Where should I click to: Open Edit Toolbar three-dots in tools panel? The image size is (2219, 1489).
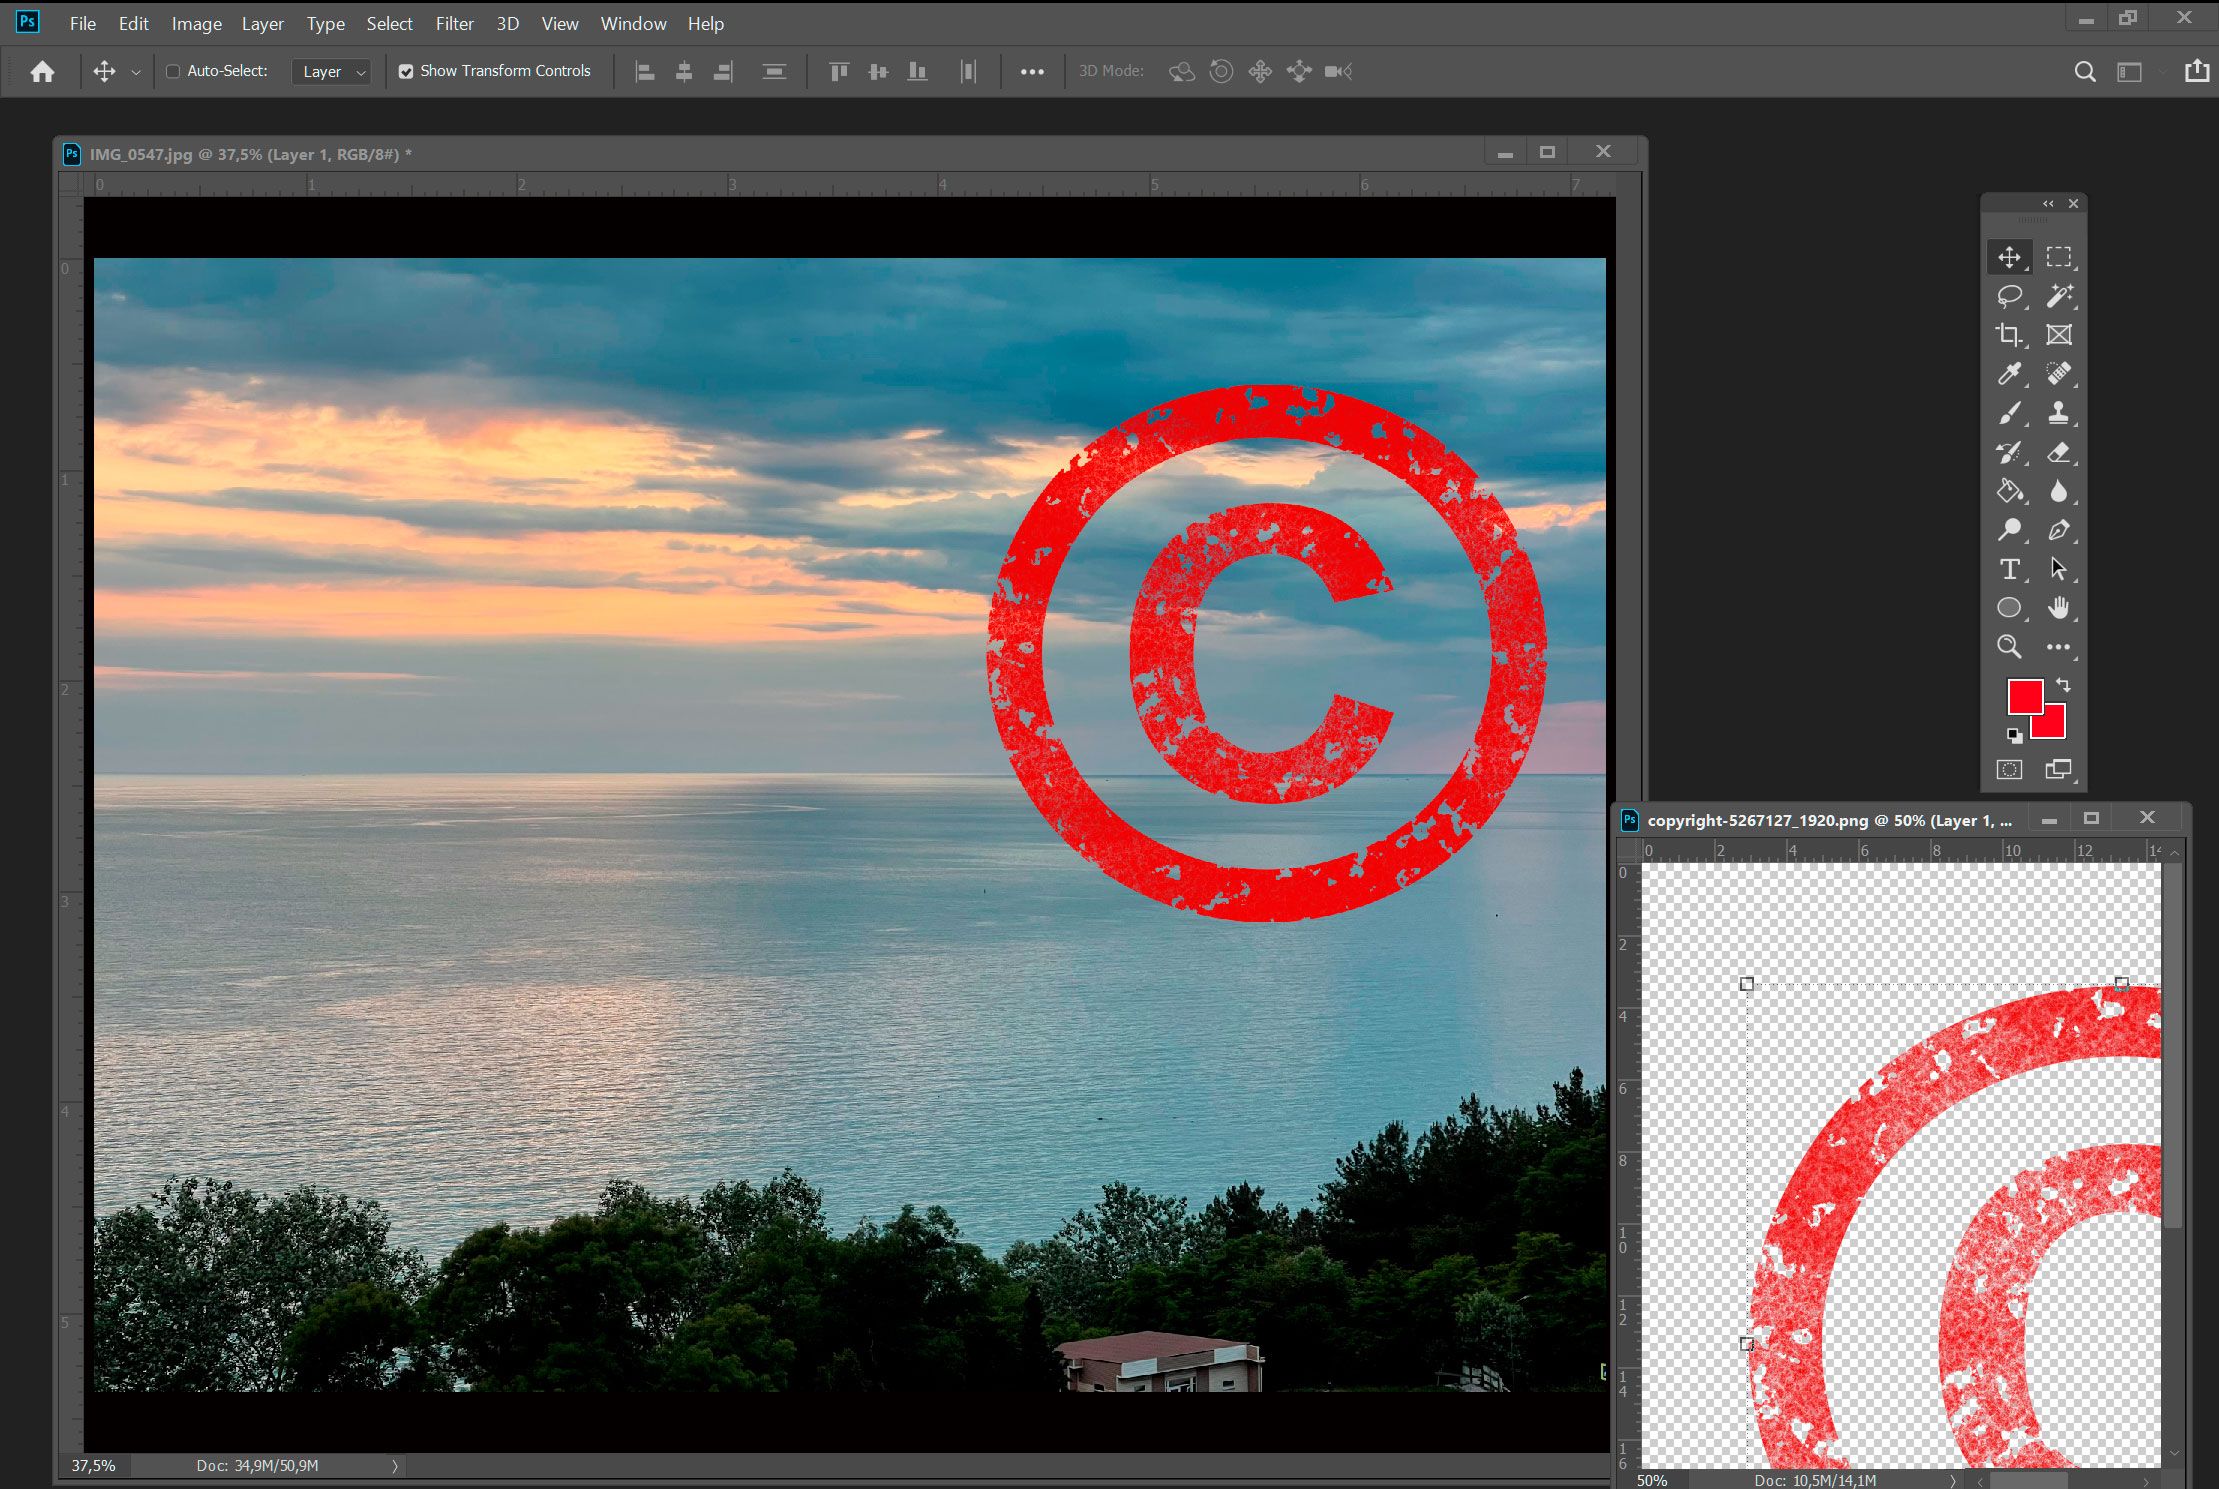(2058, 647)
